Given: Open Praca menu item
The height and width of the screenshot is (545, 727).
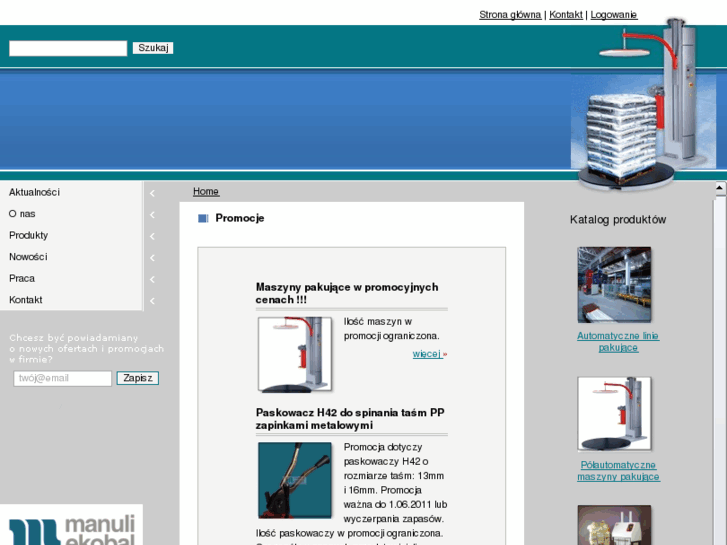Looking at the screenshot, I should click(x=22, y=278).
